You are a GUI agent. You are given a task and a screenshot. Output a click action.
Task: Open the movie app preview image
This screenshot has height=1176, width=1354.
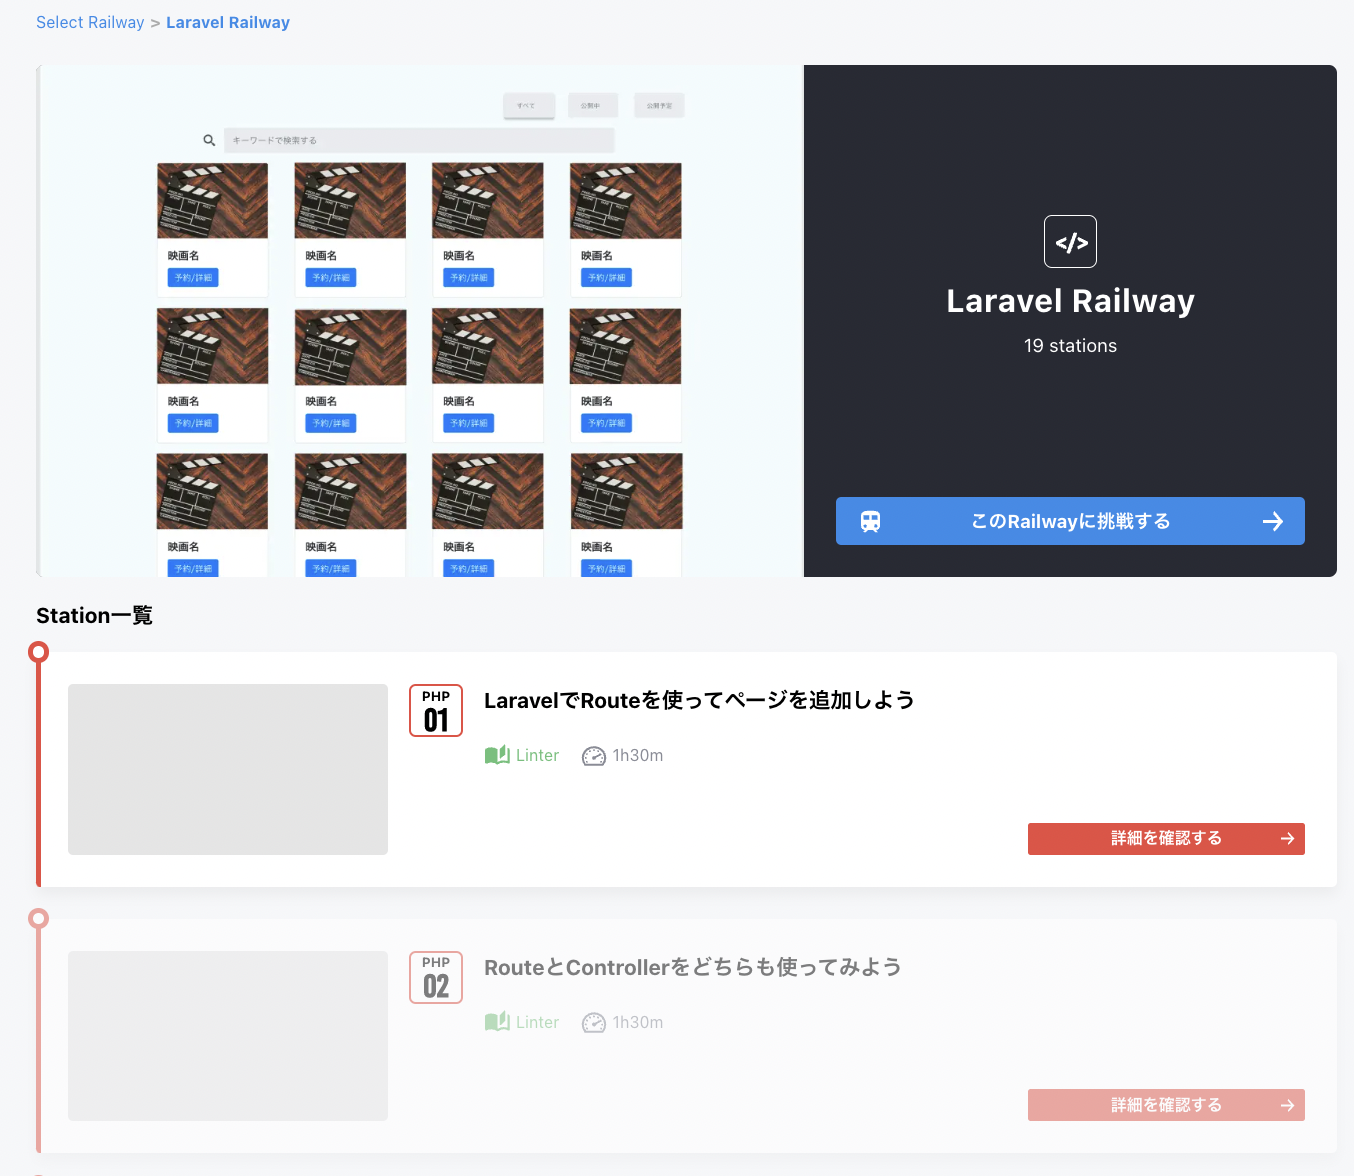coord(420,321)
